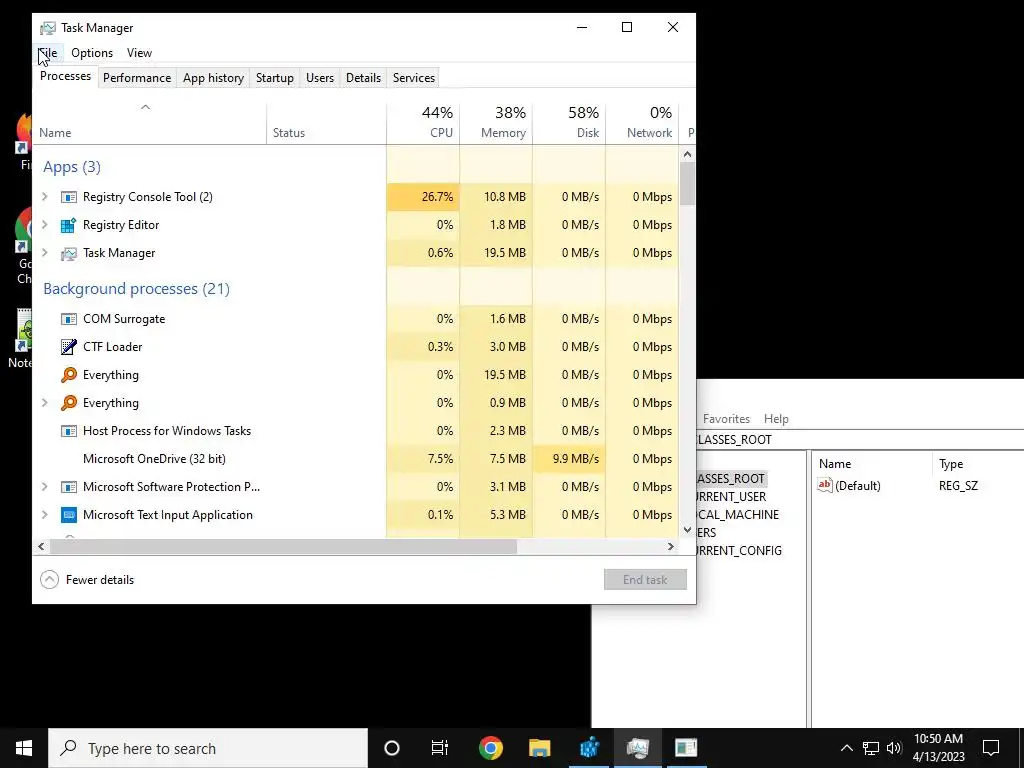Open Task View on the taskbar
Viewport: 1024px width, 768px height.
tap(440, 748)
